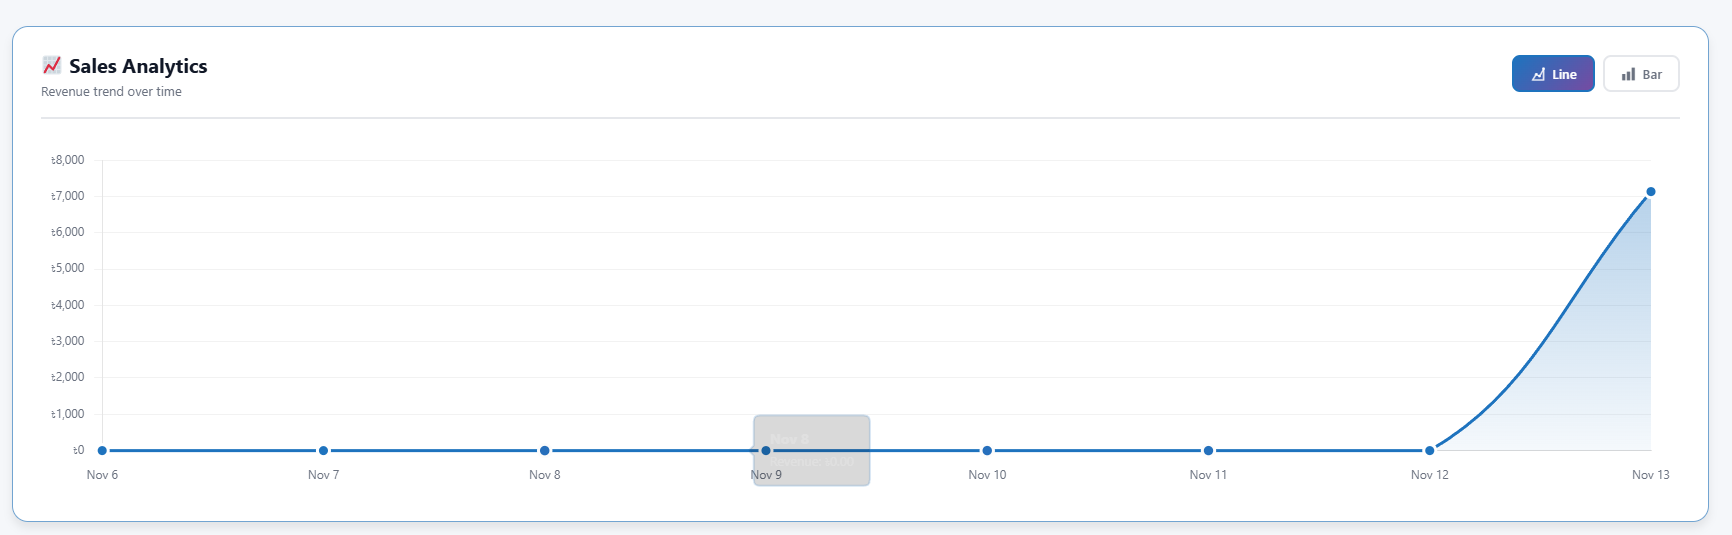
Task: Select the Nov 10 data point marker
Action: 987,451
